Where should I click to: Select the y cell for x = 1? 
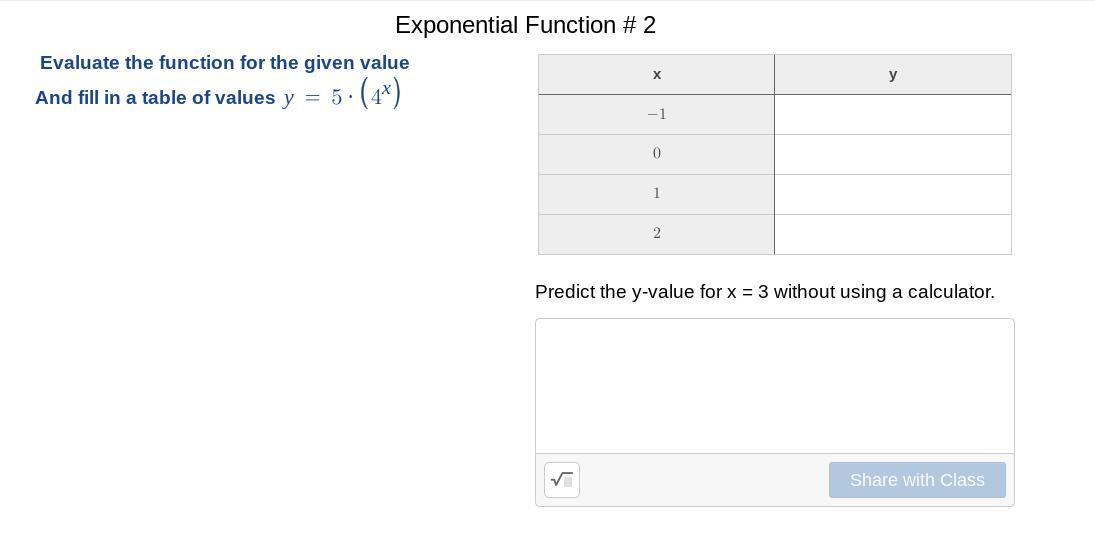coord(892,194)
